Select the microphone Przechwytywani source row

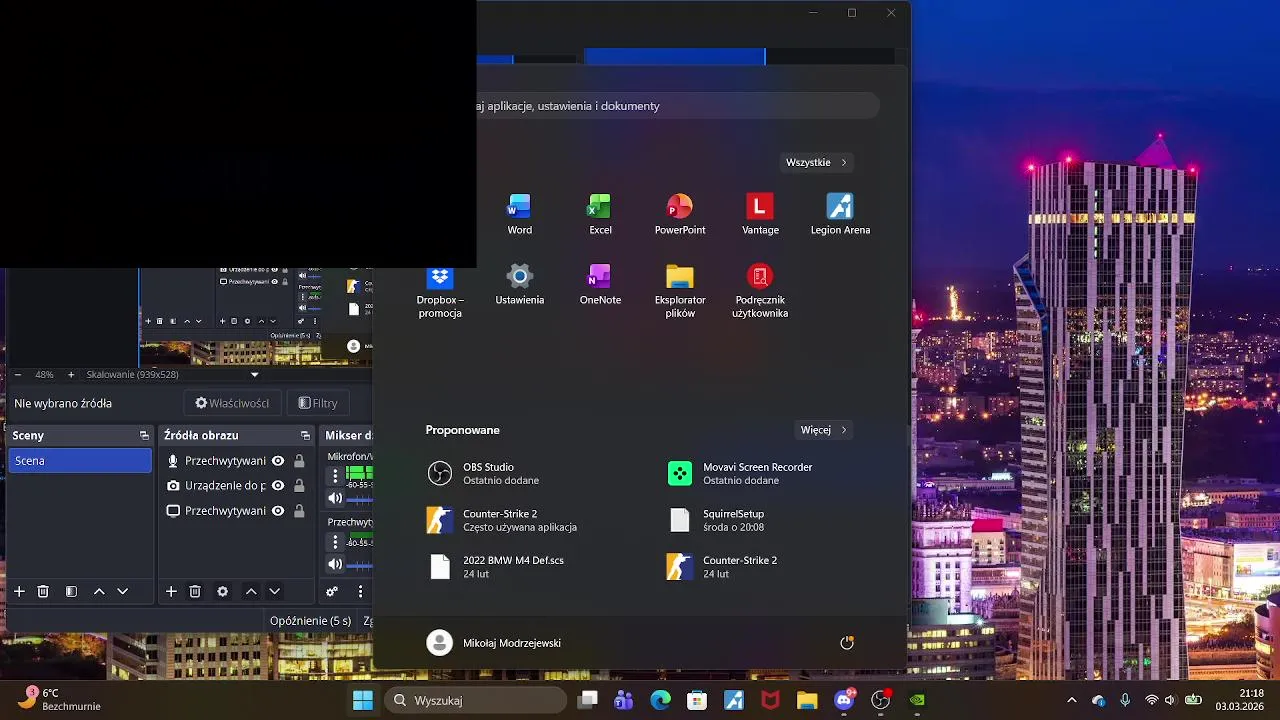[x=235, y=461]
